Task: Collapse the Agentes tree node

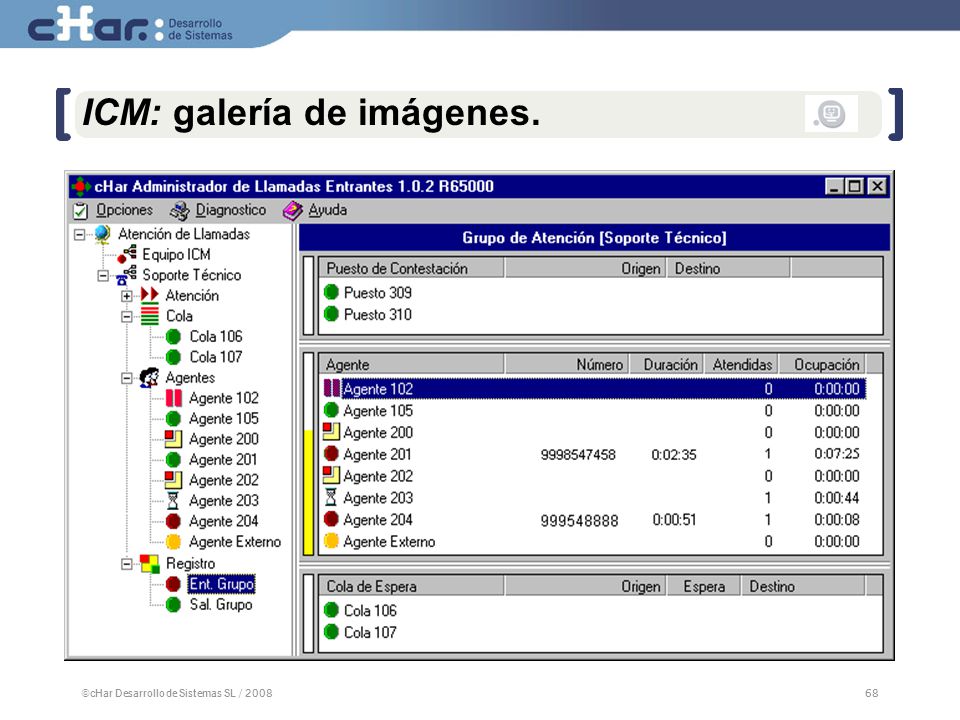Action: 126,378
